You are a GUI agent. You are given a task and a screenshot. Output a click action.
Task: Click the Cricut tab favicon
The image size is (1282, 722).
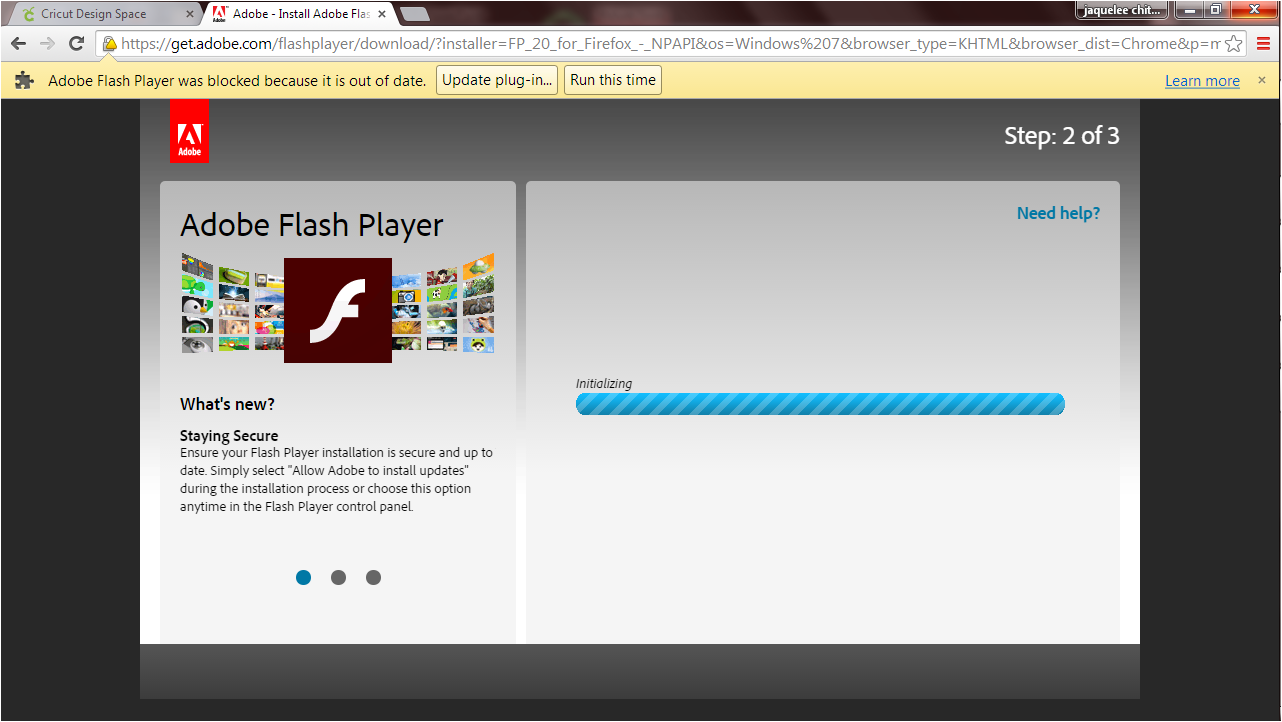pyautogui.click(x=28, y=14)
